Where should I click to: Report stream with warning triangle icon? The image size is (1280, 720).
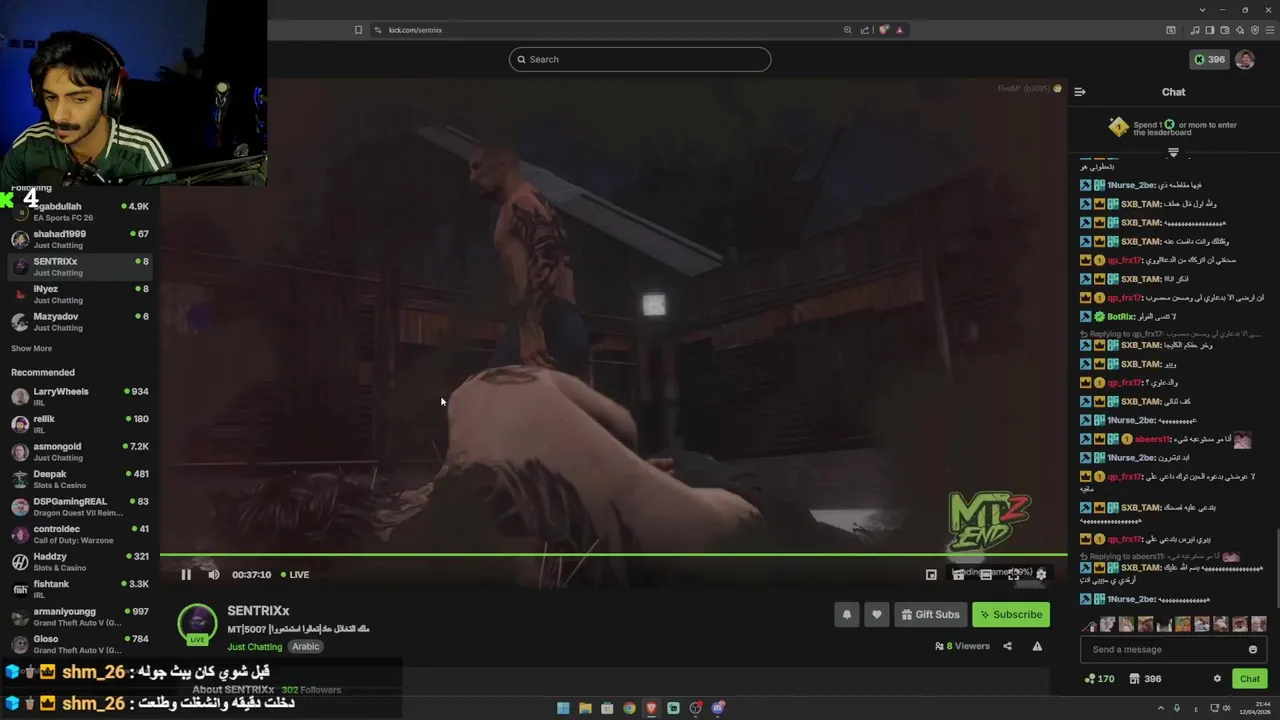click(1037, 646)
